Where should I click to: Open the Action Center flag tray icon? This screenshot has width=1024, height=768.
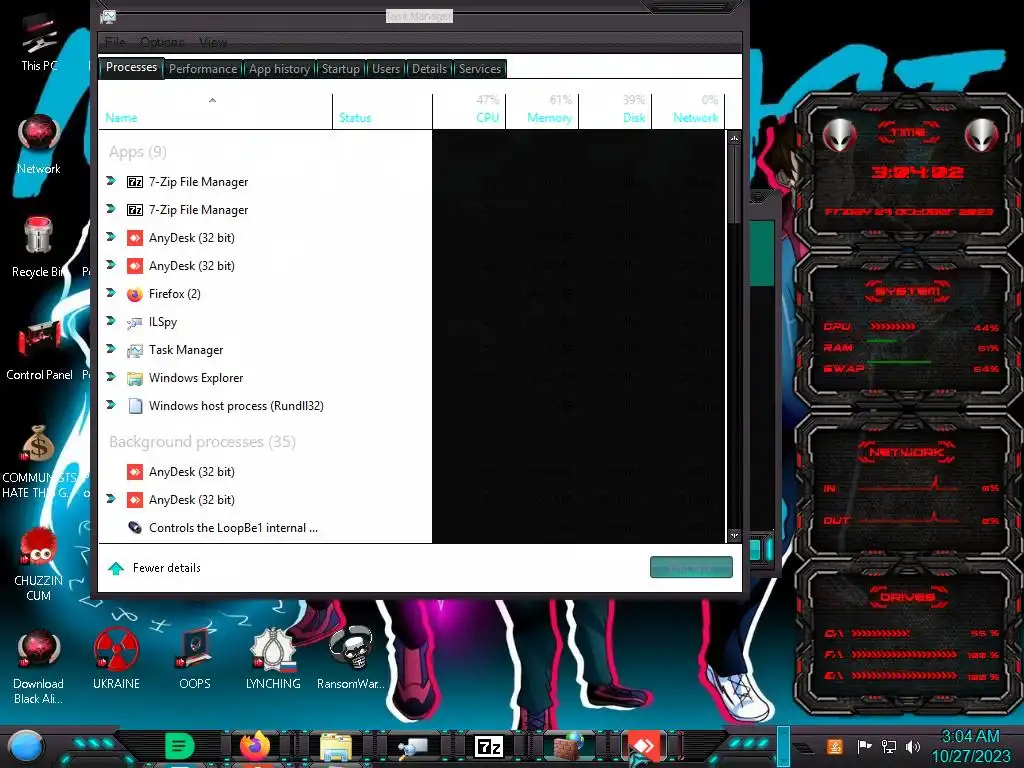pos(864,746)
